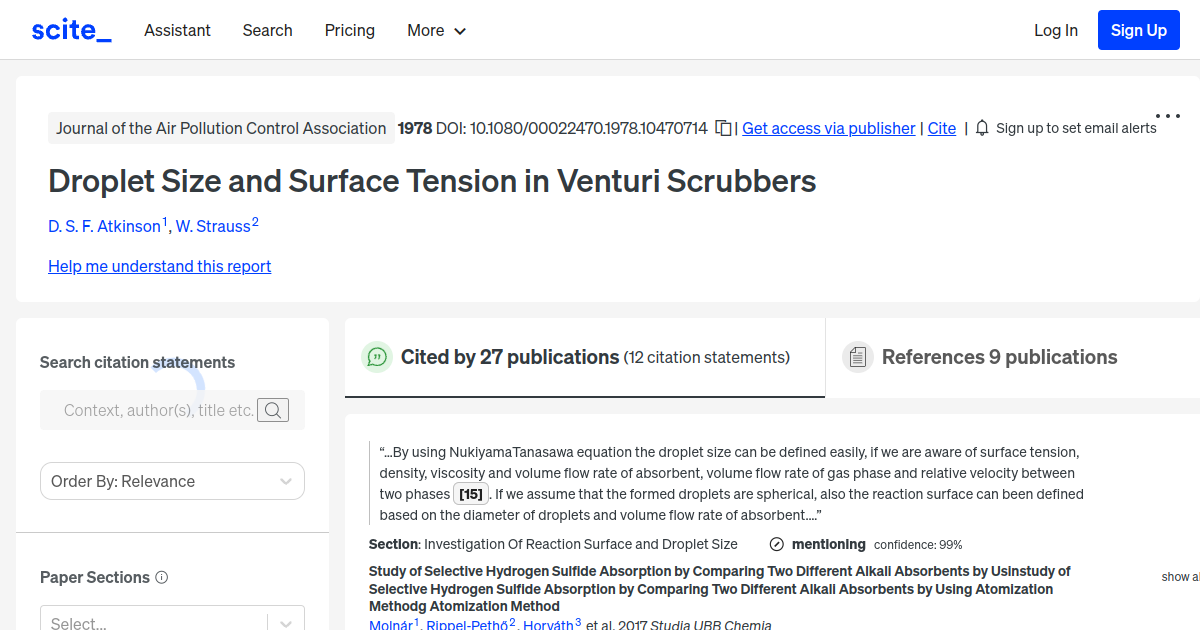The height and width of the screenshot is (630, 1200).
Task: Click Get access via publisher link
Action: pos(828,128)
